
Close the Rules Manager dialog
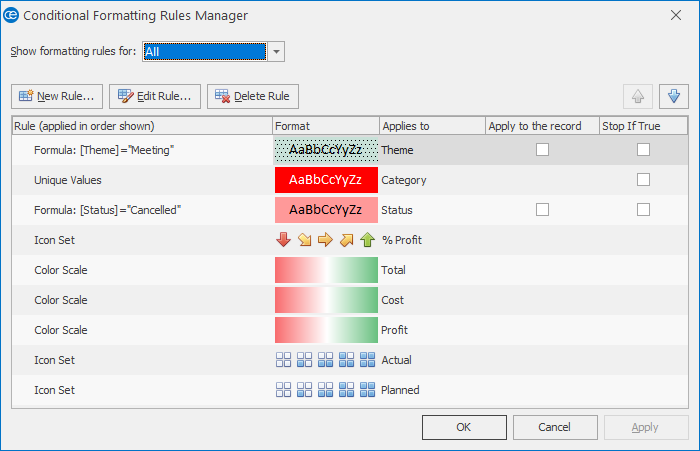pos(676,15)
